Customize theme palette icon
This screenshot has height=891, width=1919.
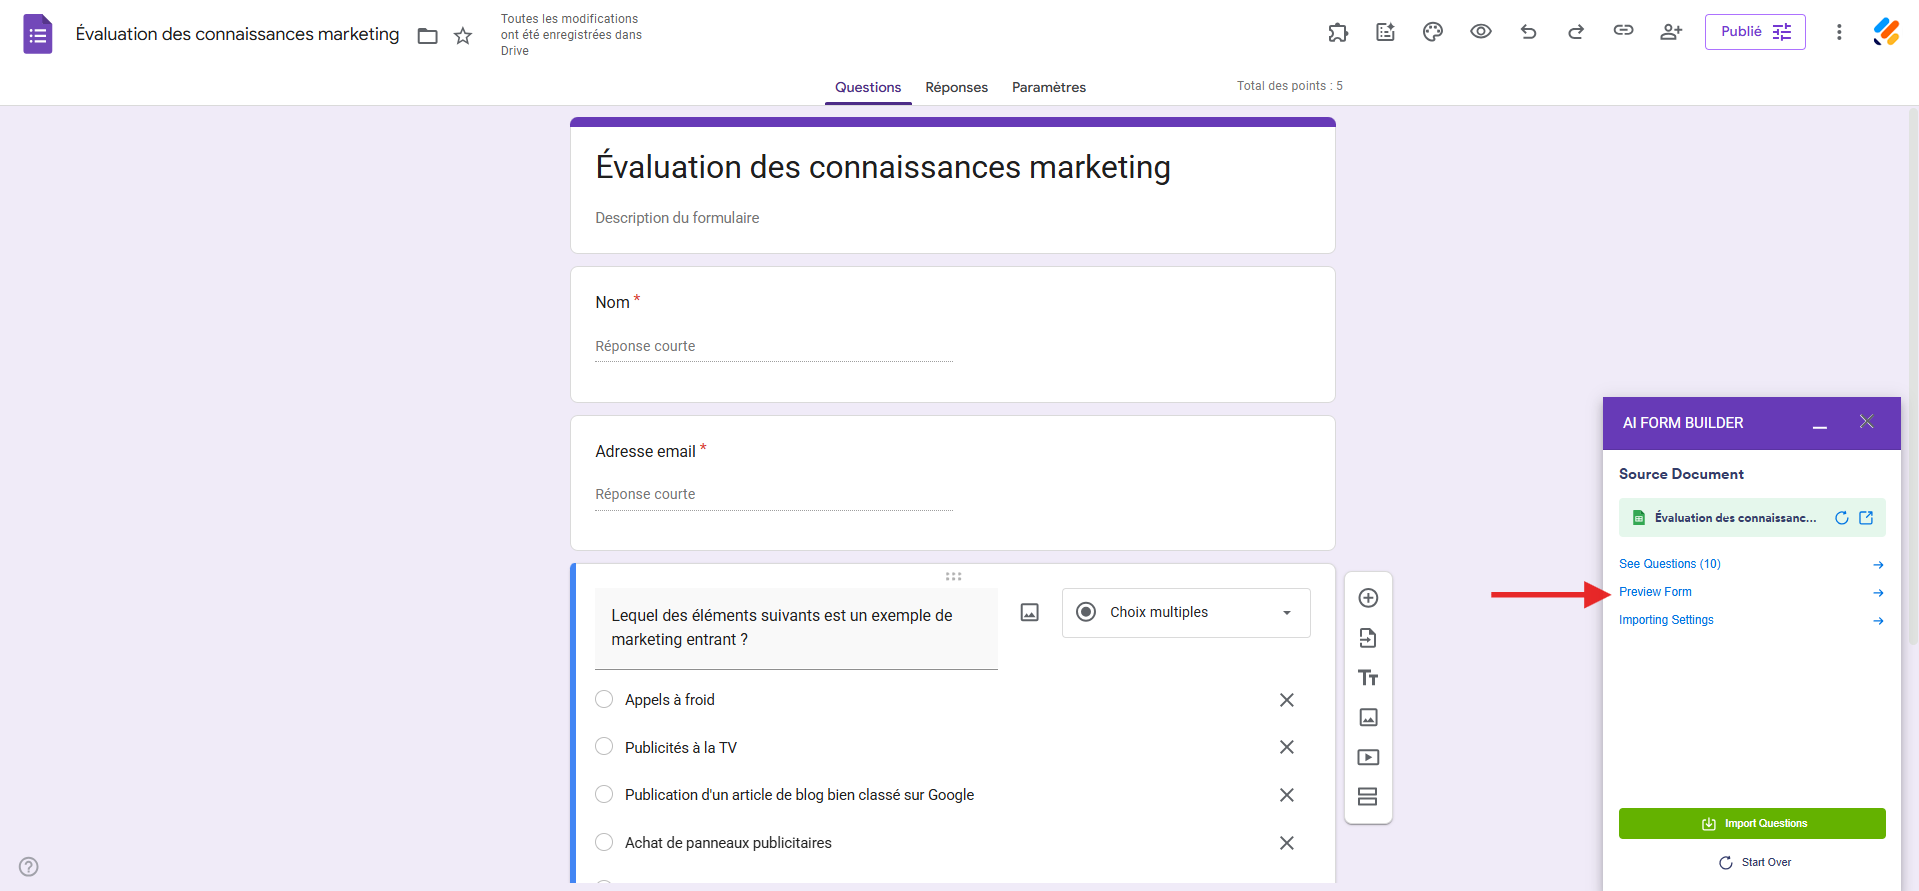pos(1433,32)
